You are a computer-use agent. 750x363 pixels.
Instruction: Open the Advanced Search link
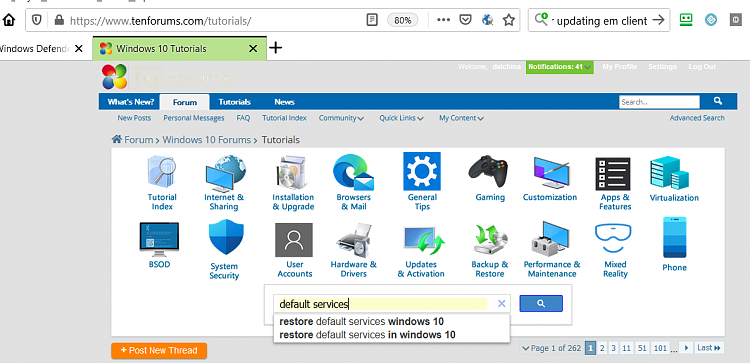[697, 118]
